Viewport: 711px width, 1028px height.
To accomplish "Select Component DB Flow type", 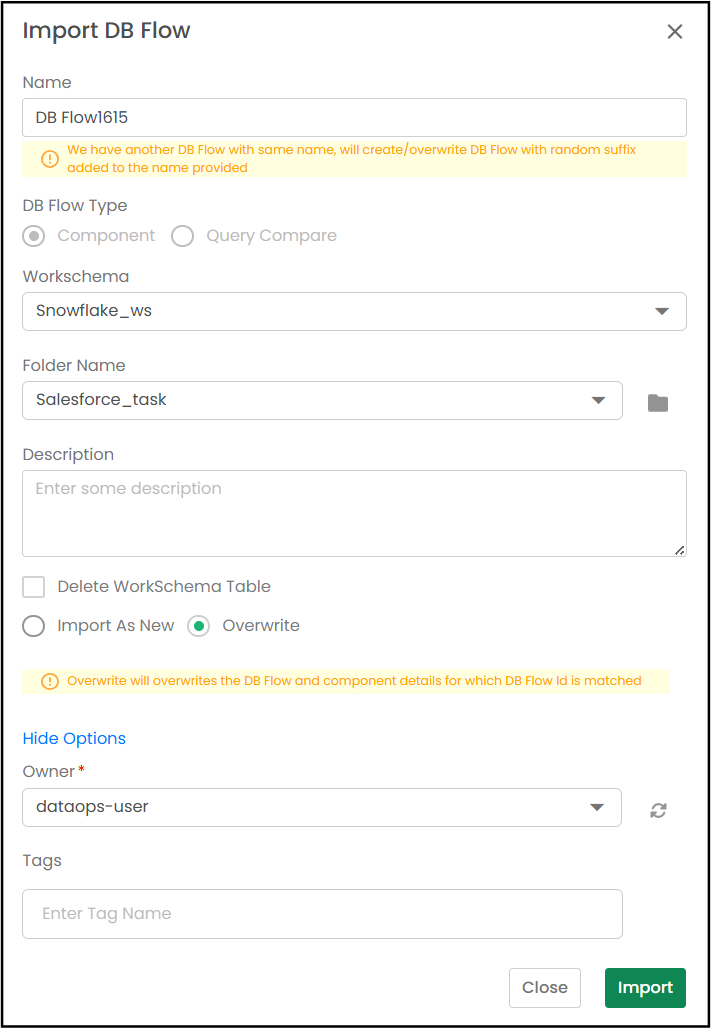I will (x=33, y=236).
